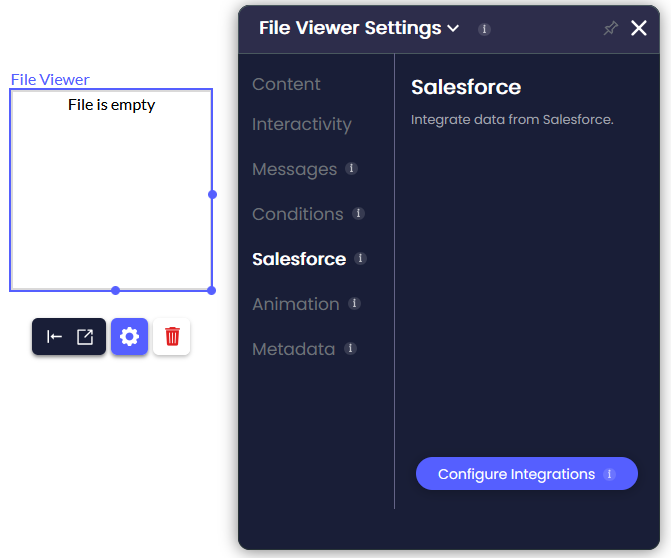This screenshot has height=558, width=671.
Task: Click the bottom-right corner handle of File Viewer
Action: 211,291
